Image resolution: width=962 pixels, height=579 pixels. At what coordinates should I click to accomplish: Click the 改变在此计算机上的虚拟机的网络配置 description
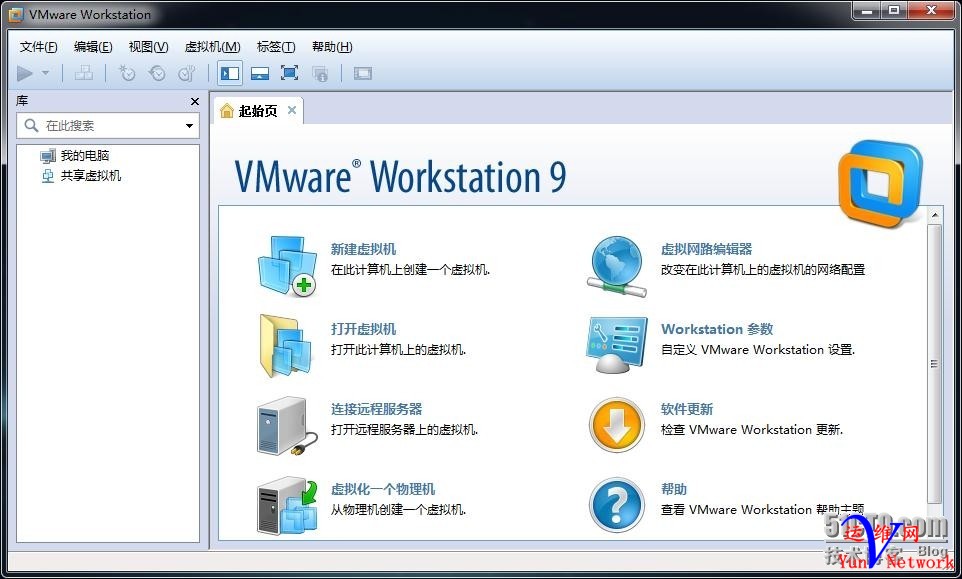point(763,270)
